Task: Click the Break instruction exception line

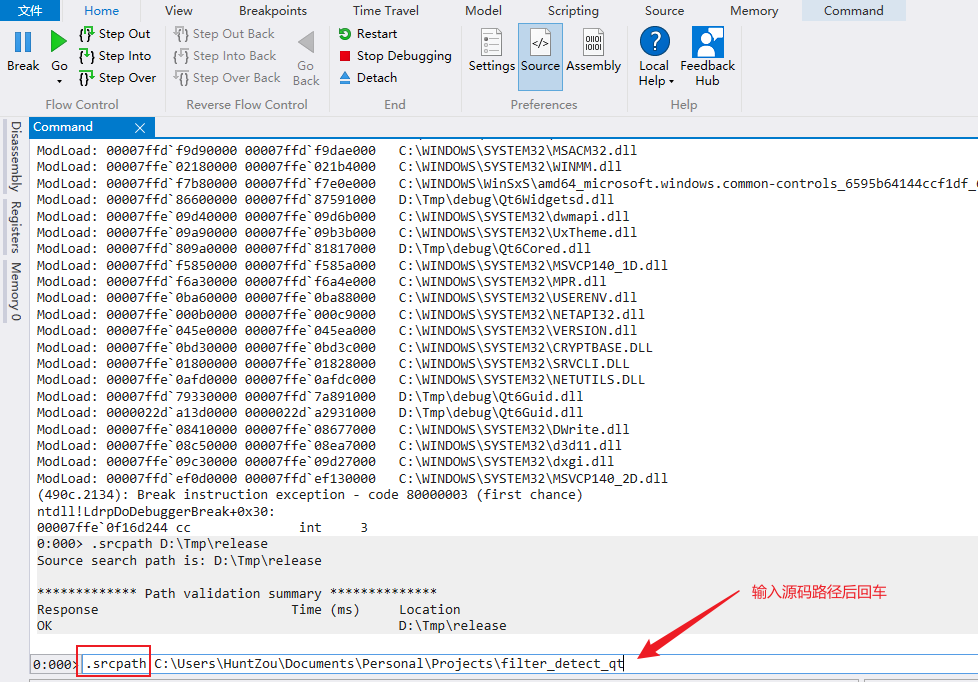Action: tap(310, 495)
